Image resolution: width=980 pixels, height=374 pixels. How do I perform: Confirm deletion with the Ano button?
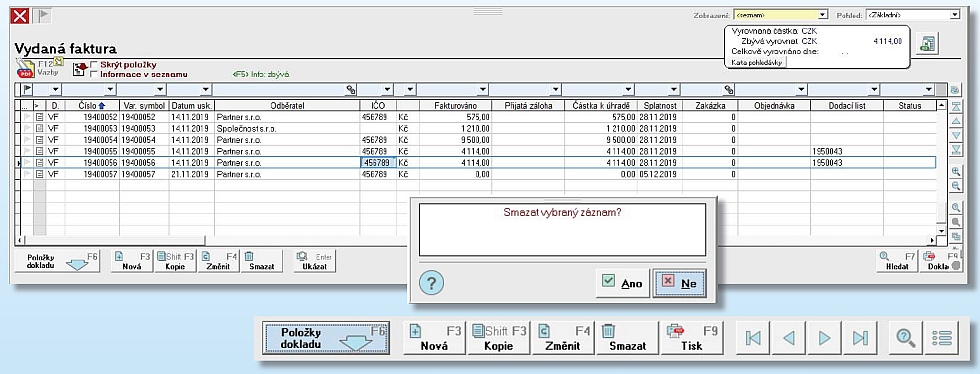(622, 283)
